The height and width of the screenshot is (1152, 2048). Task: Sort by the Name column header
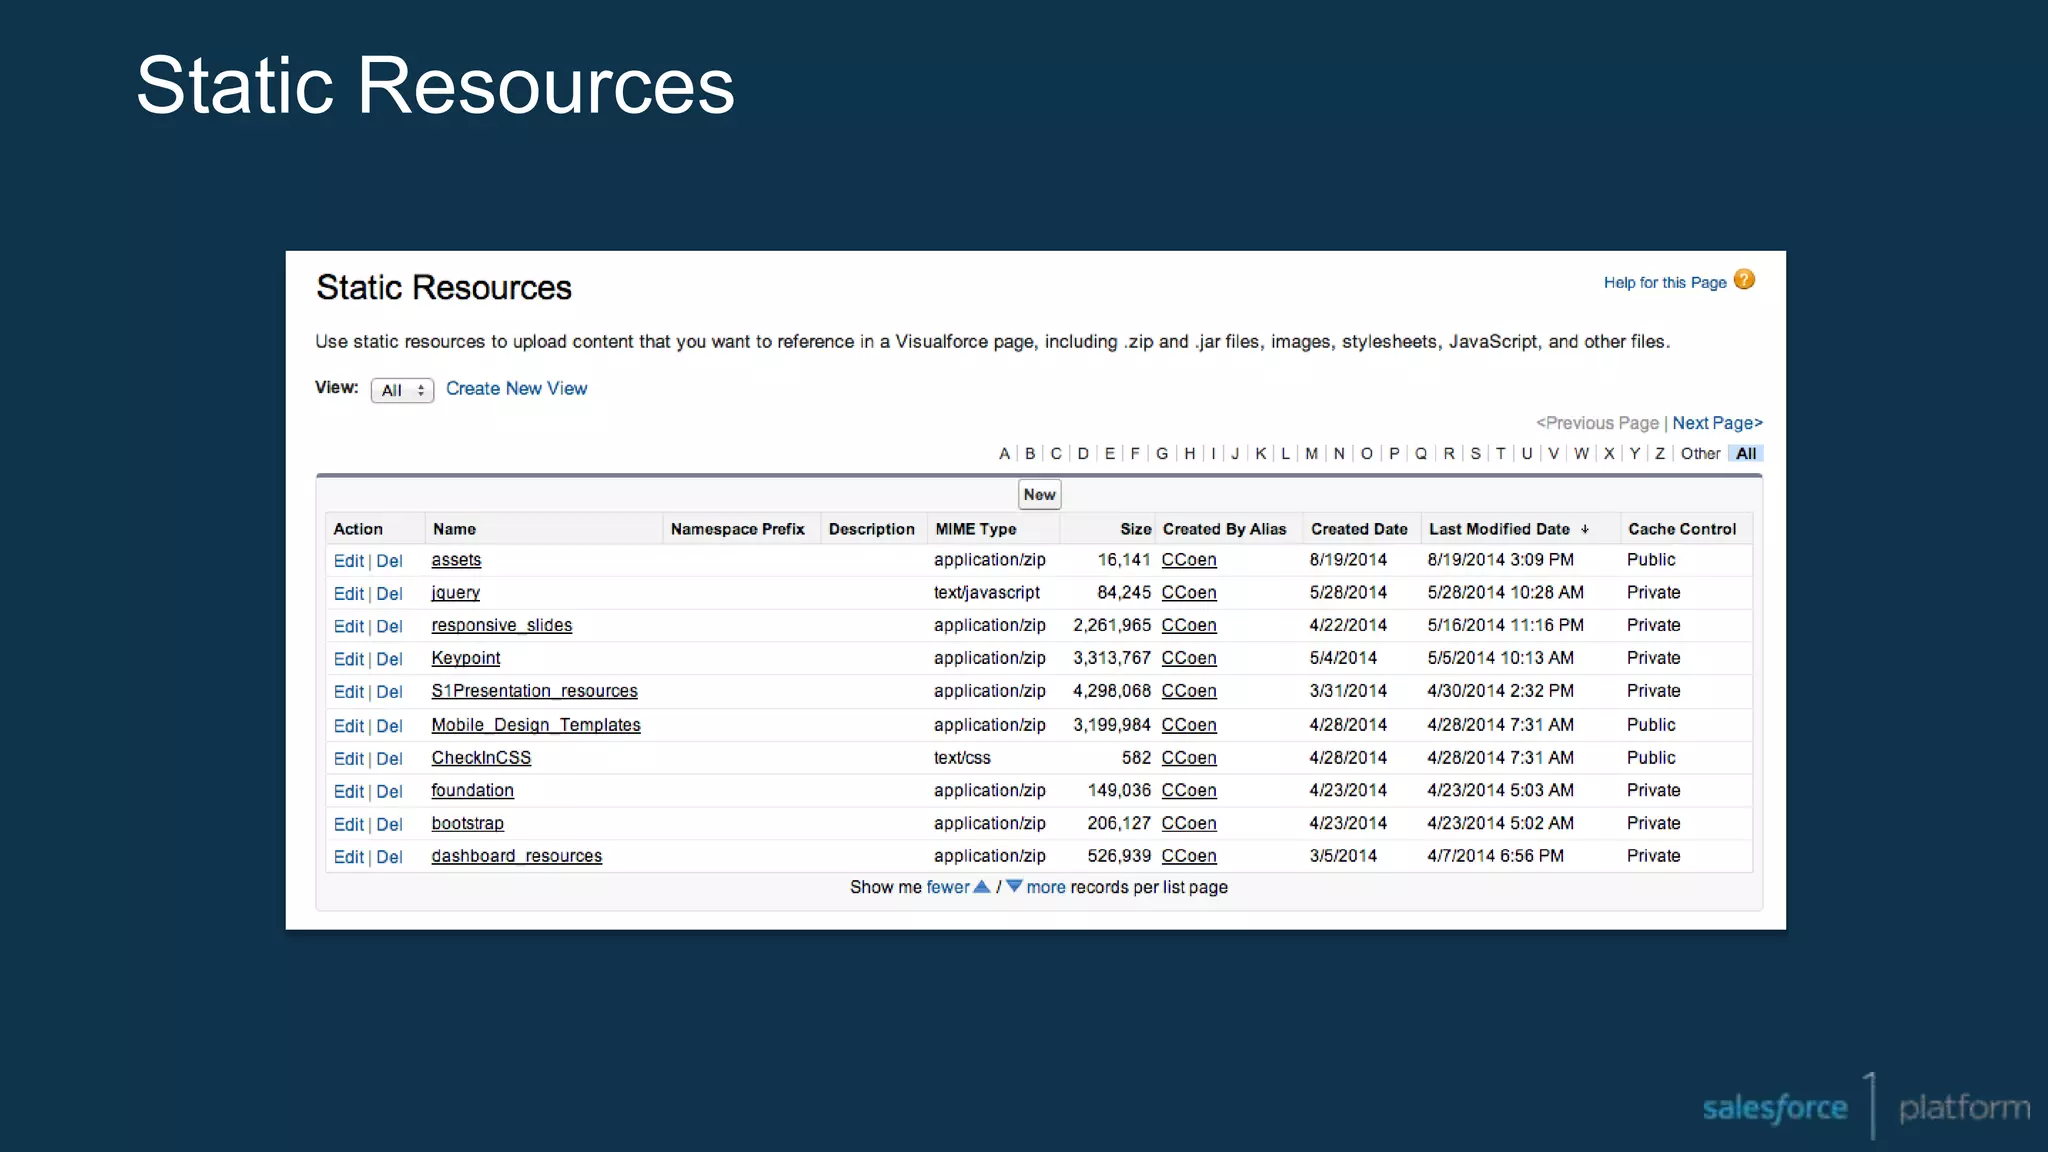point(454,529)
